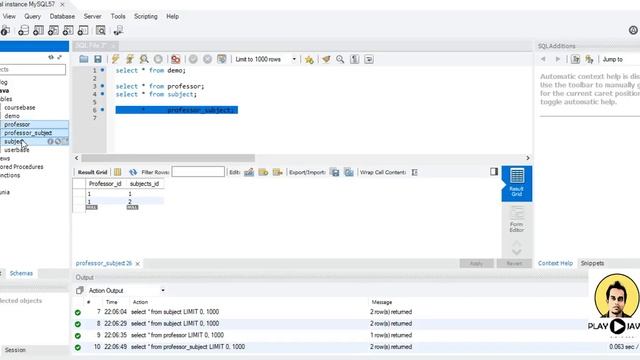The height and width of the screenshot is (360, 640).
Task: Switch to Result Grid side button
Action: (517, 183)
